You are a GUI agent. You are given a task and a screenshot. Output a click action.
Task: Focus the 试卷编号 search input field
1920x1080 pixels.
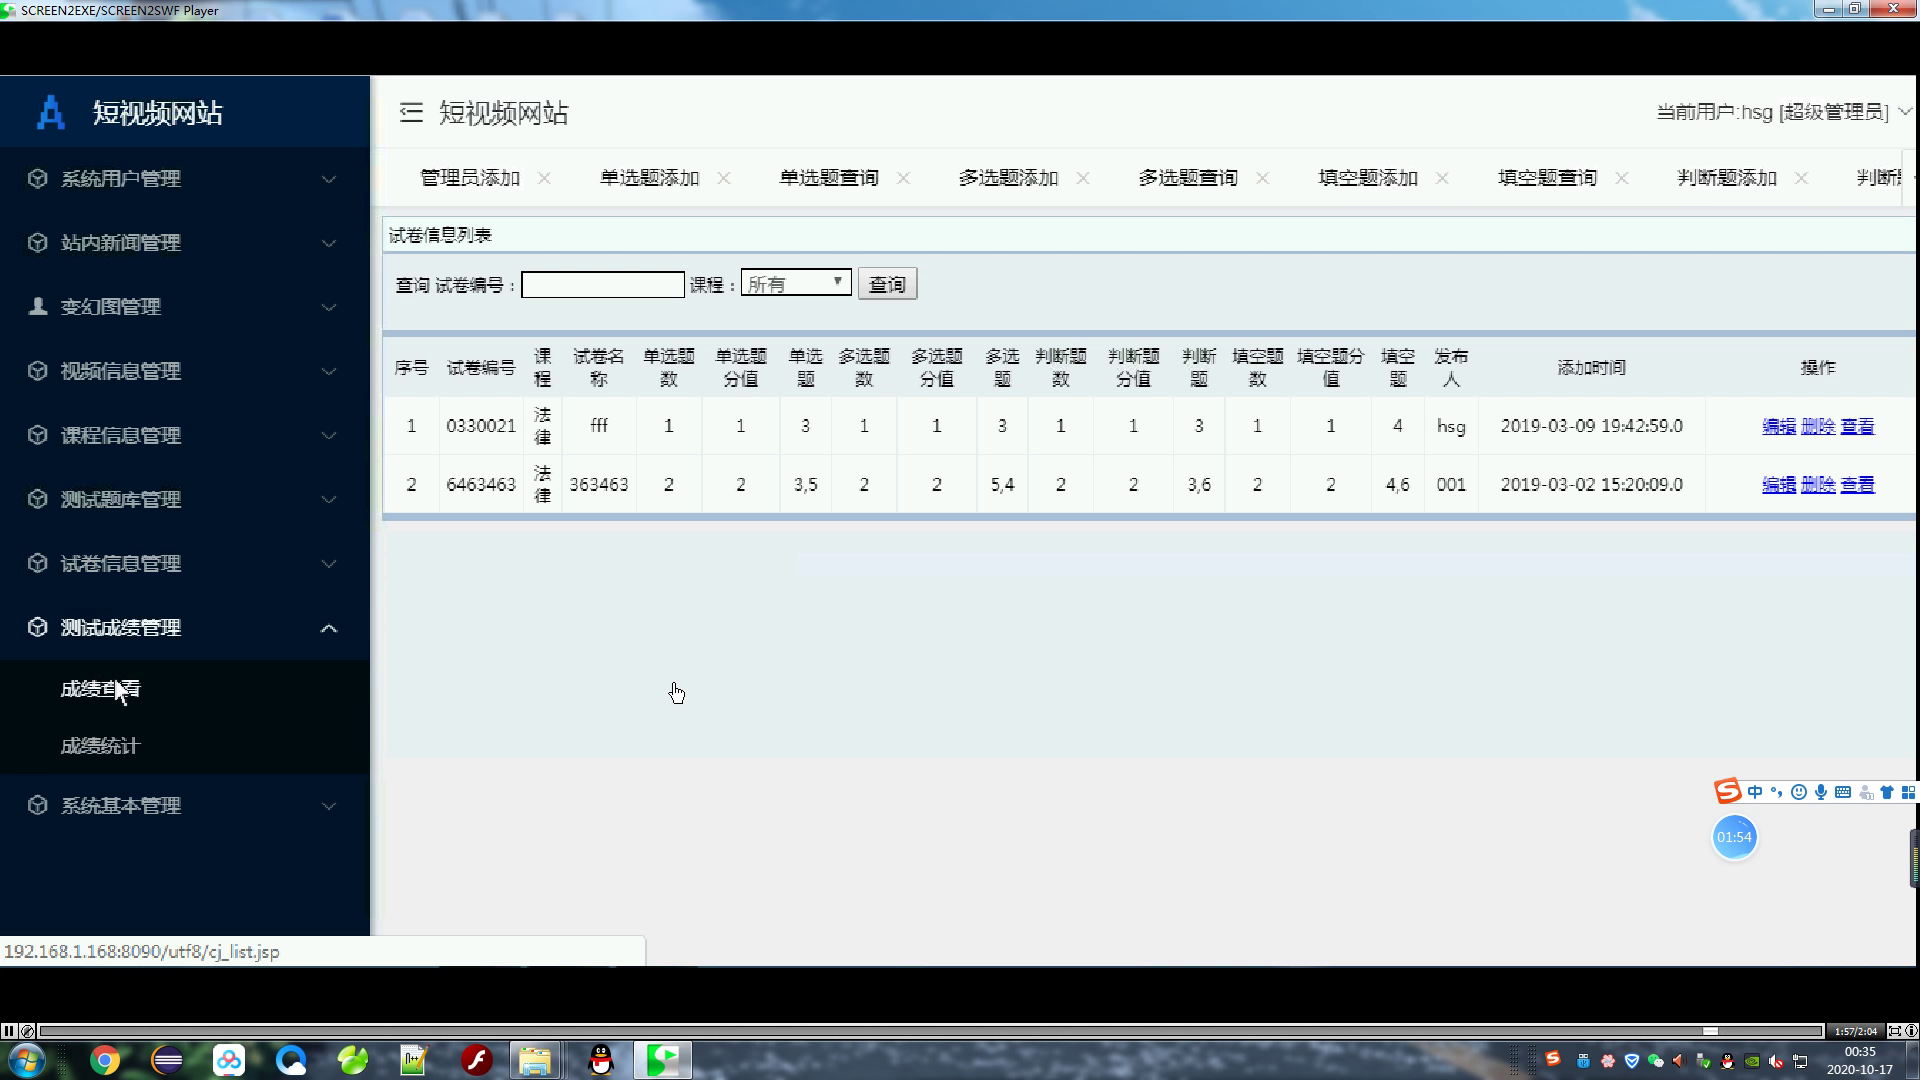(x=603, y=285)
